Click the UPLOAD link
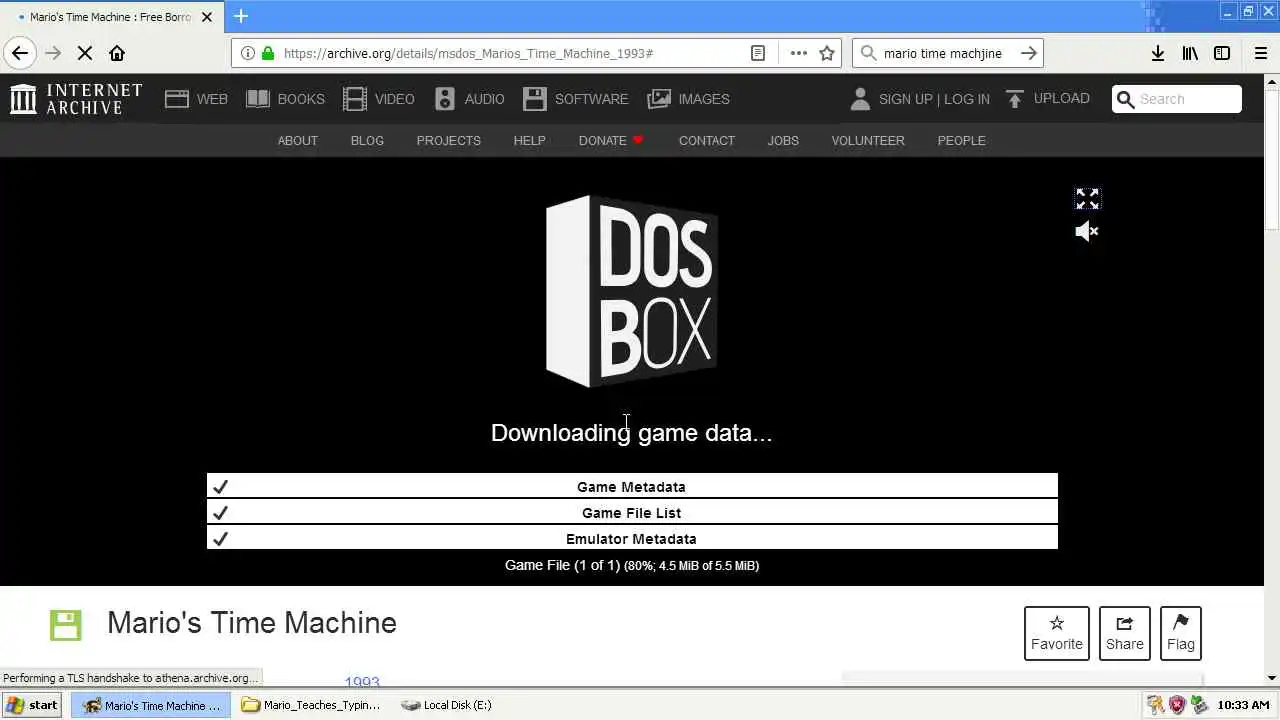 1047,99
